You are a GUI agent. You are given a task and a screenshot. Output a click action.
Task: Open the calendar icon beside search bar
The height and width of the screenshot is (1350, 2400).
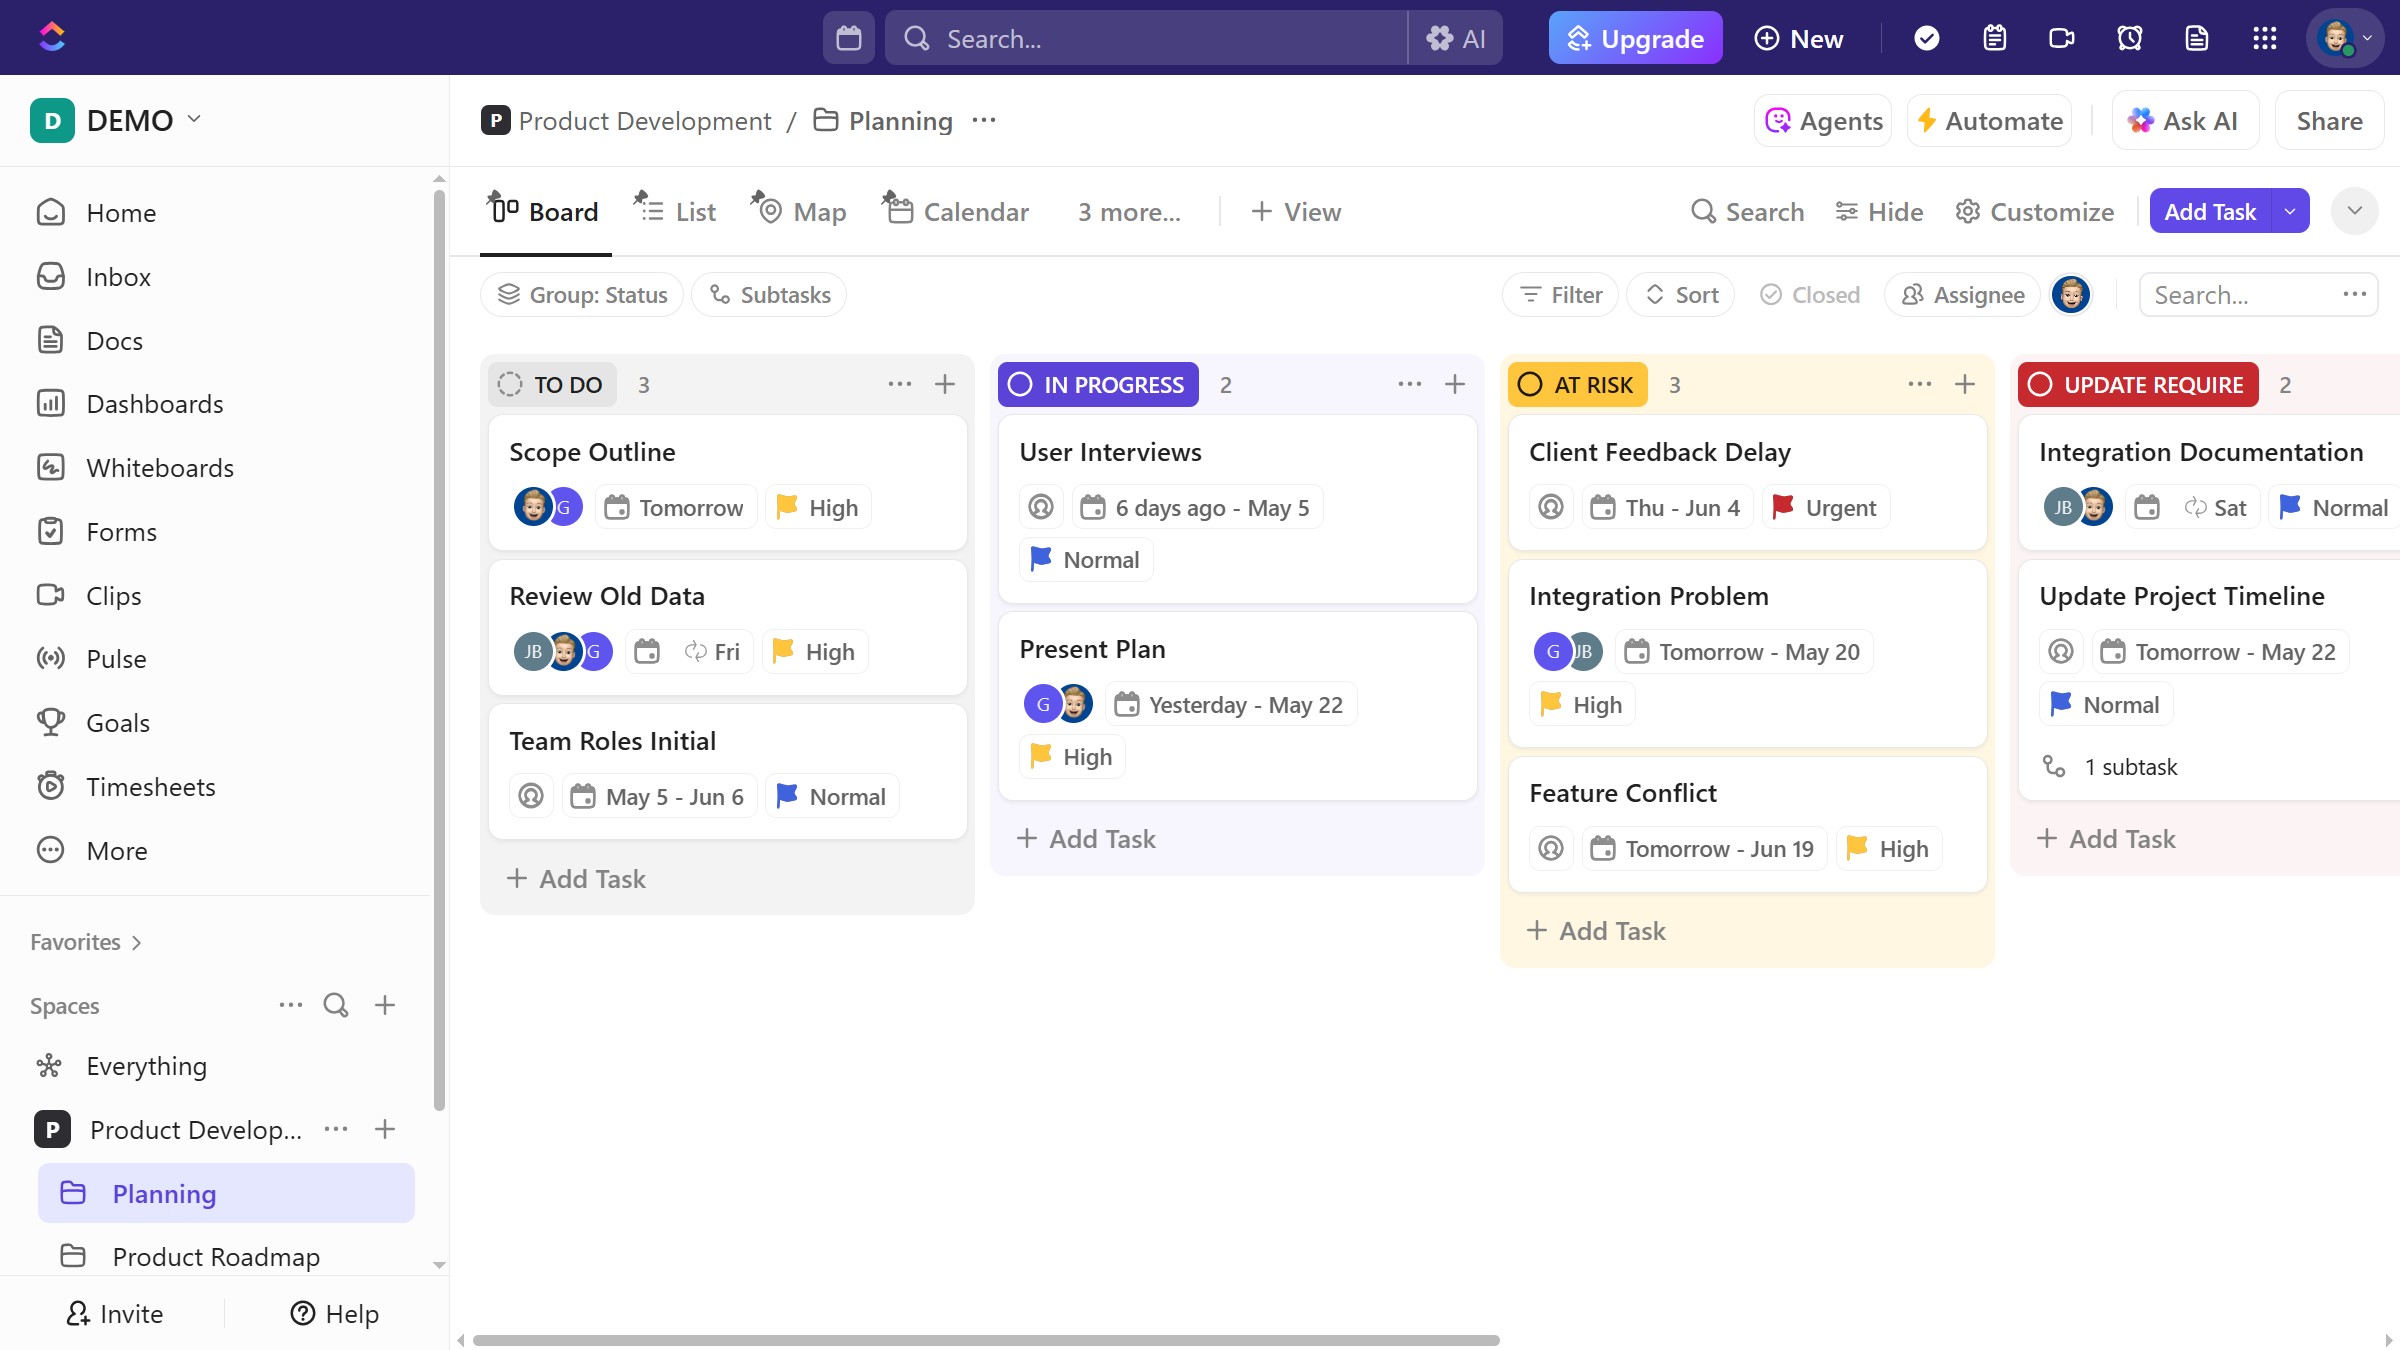[849, 38]
